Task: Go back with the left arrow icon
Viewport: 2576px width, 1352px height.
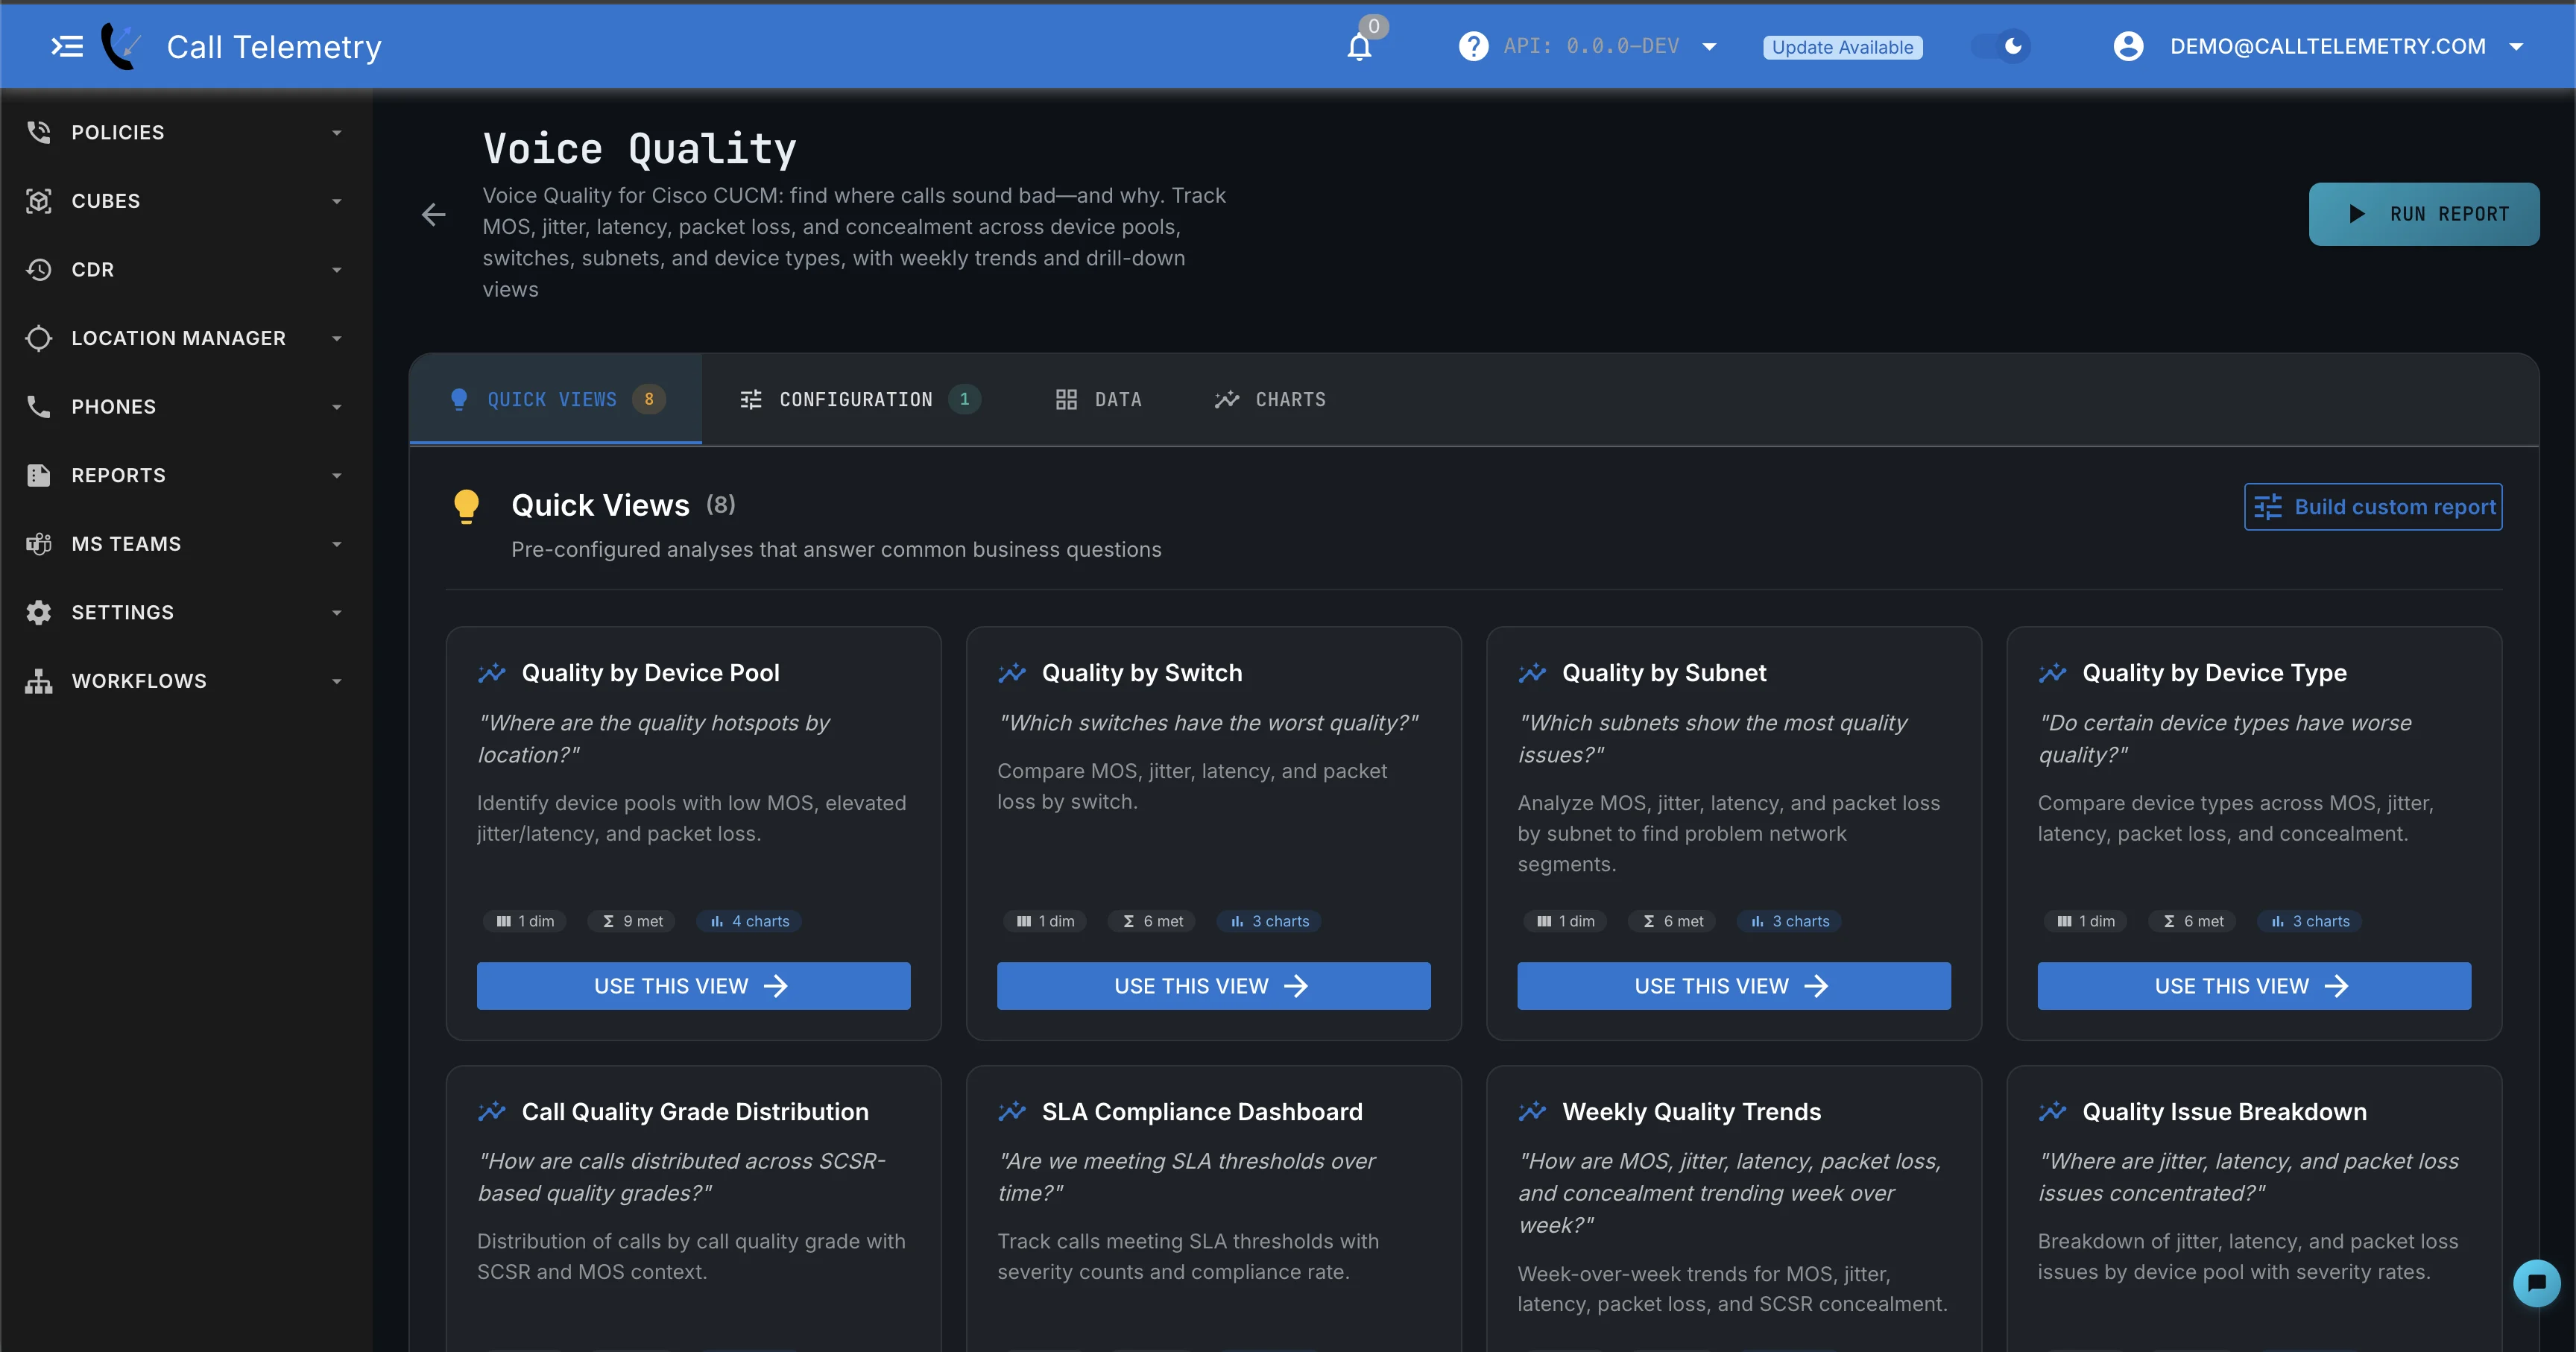Action: click(x=433, y=214)
